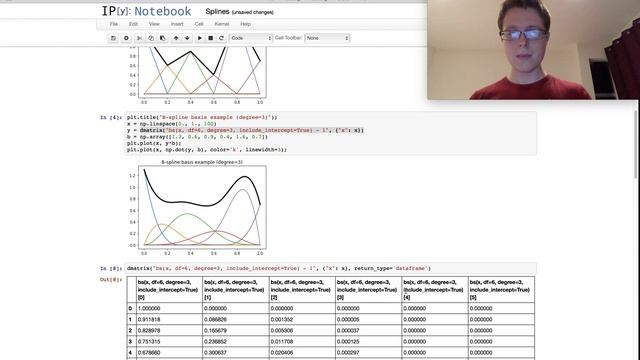Open the cell type Code dropdown
This screenshot has height=360, width=640.
pyautogui.click(x=251, y=38)
